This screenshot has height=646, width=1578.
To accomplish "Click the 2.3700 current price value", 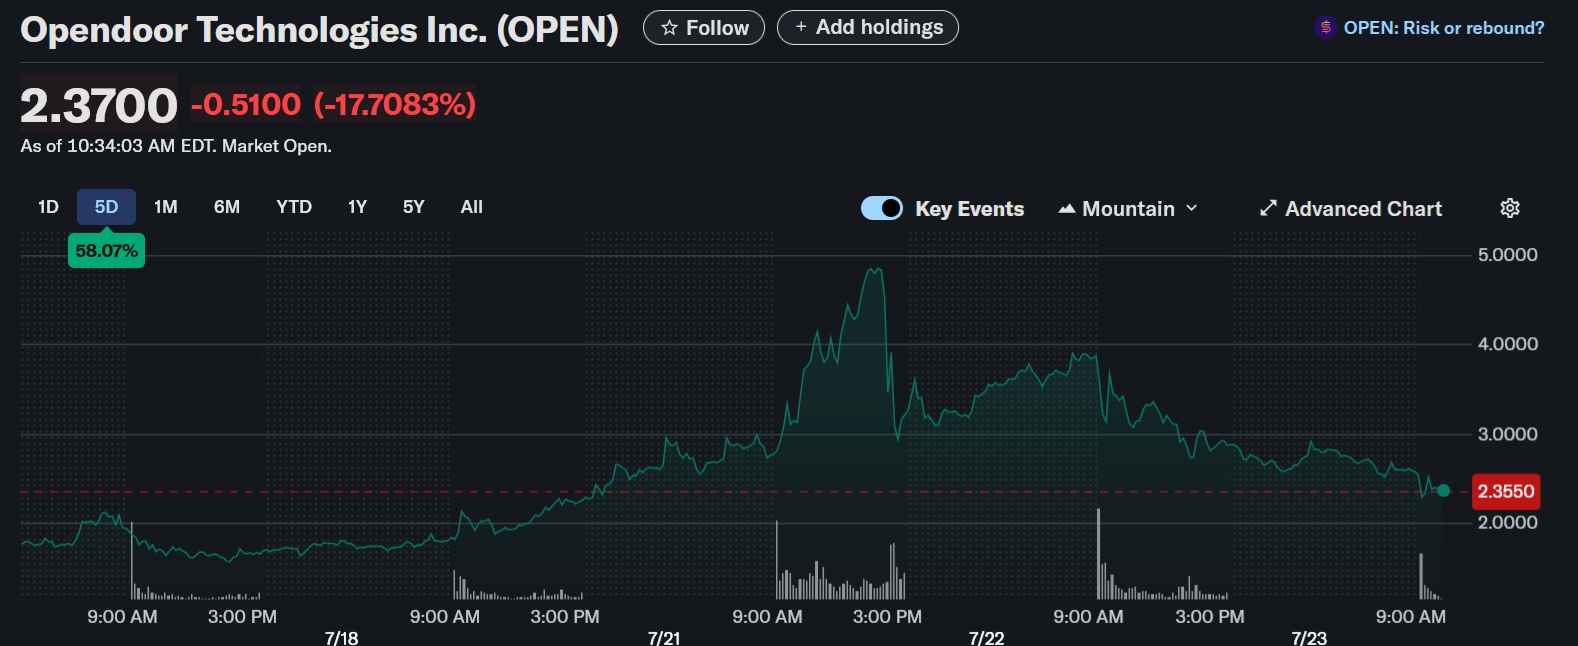I will click(99, 105).
